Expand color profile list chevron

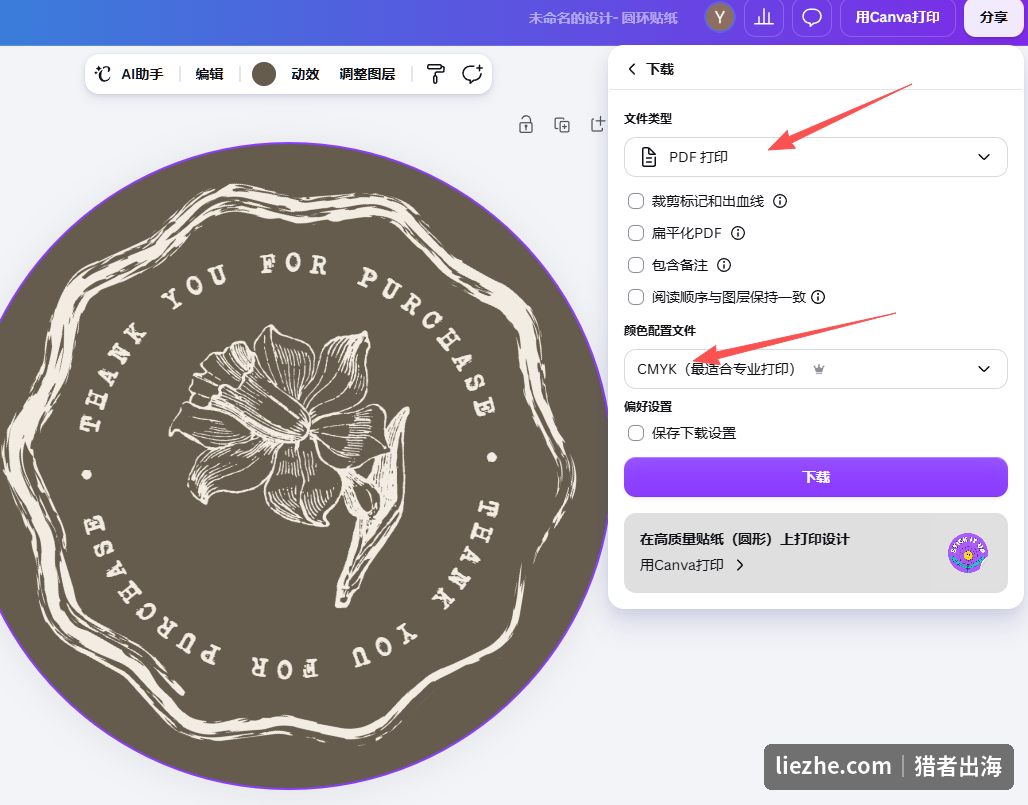click(x=983, y=369)
